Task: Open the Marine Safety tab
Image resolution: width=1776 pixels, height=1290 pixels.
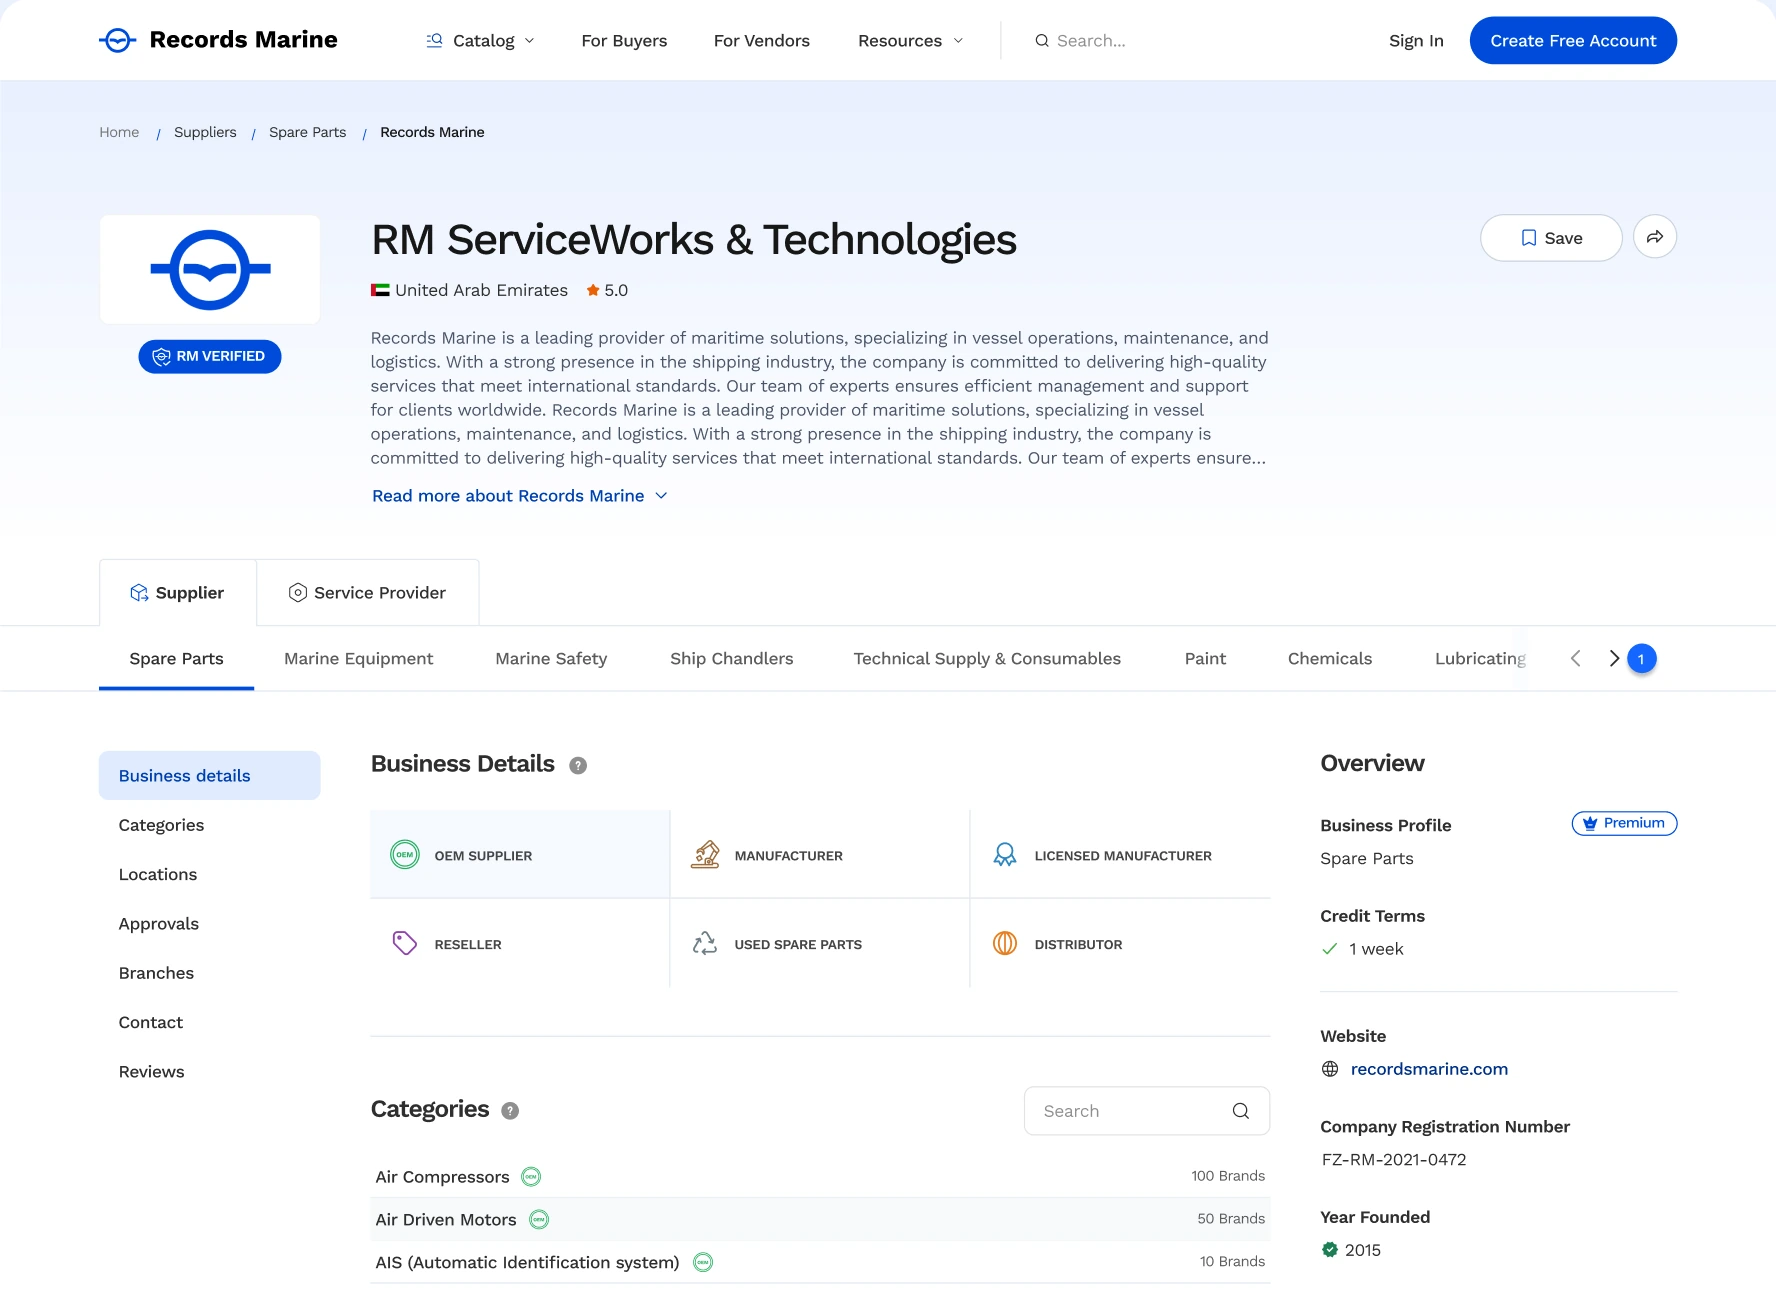Action: click(x=551, y=659)
